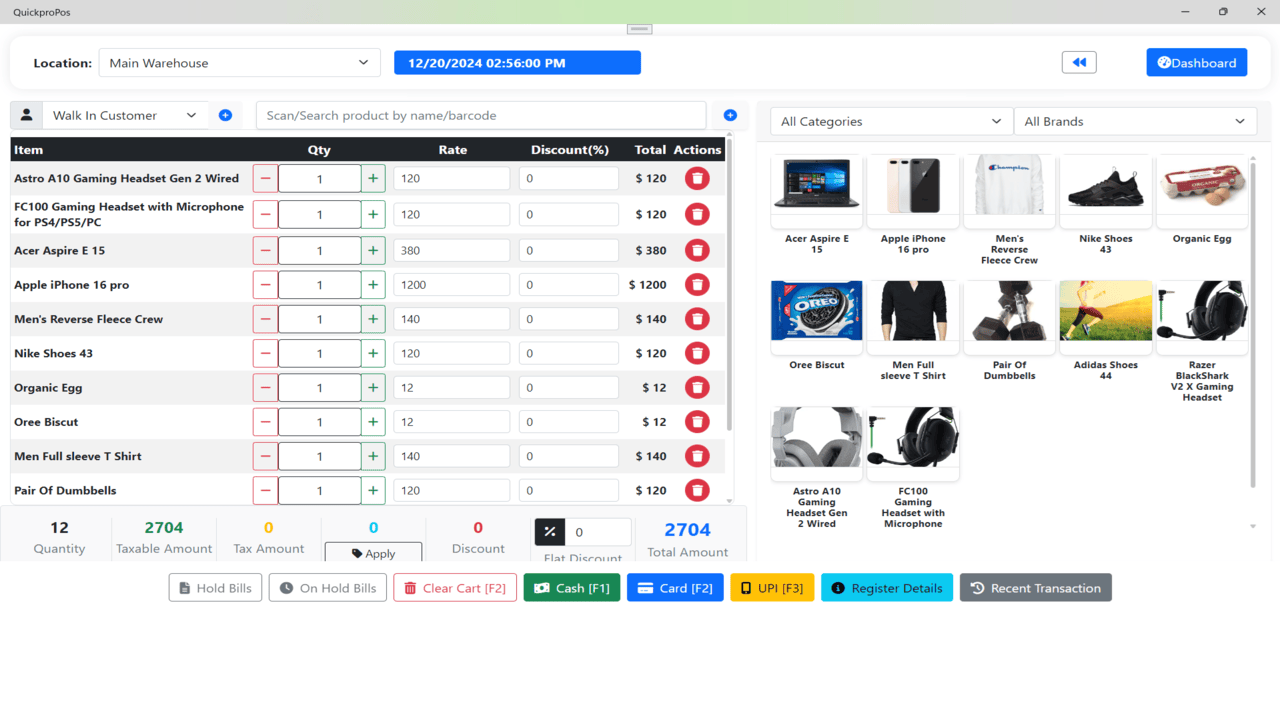This screenshot has height=720, width=1280.
Task: Click plus icon beside product search bar
Action: point(730,115)
